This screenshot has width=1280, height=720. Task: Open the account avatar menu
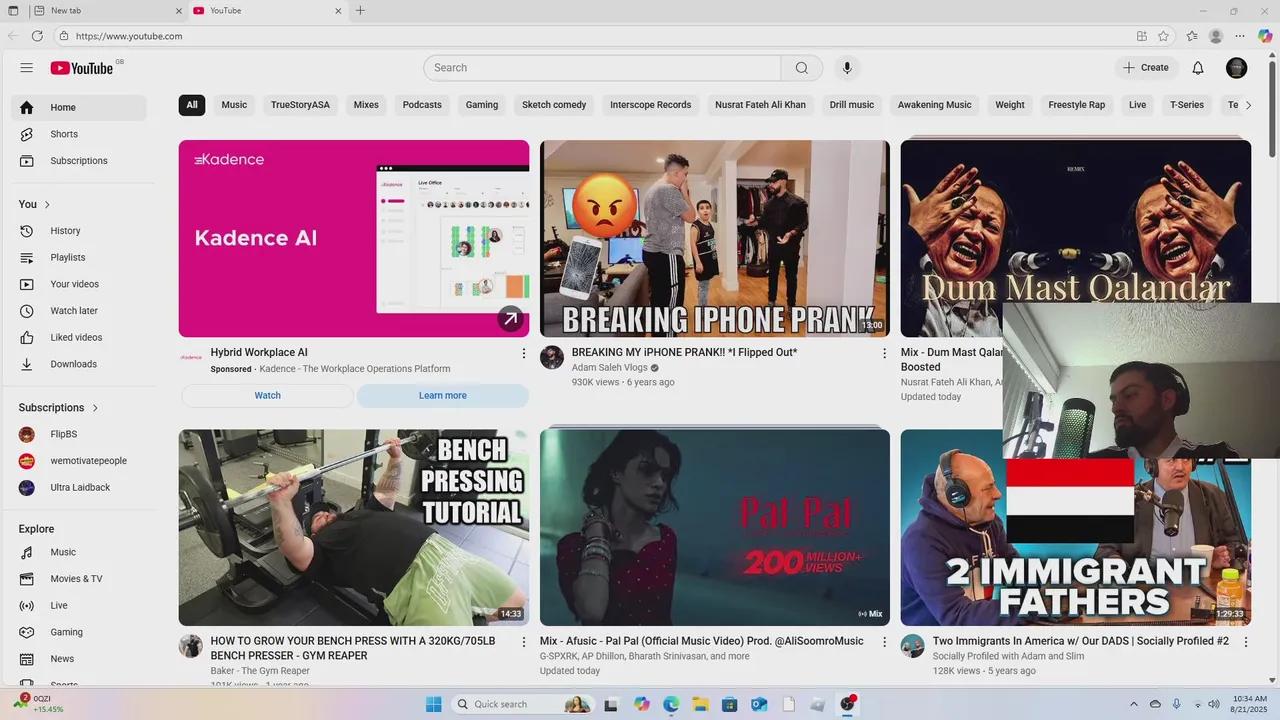[x=1237, y=68]
